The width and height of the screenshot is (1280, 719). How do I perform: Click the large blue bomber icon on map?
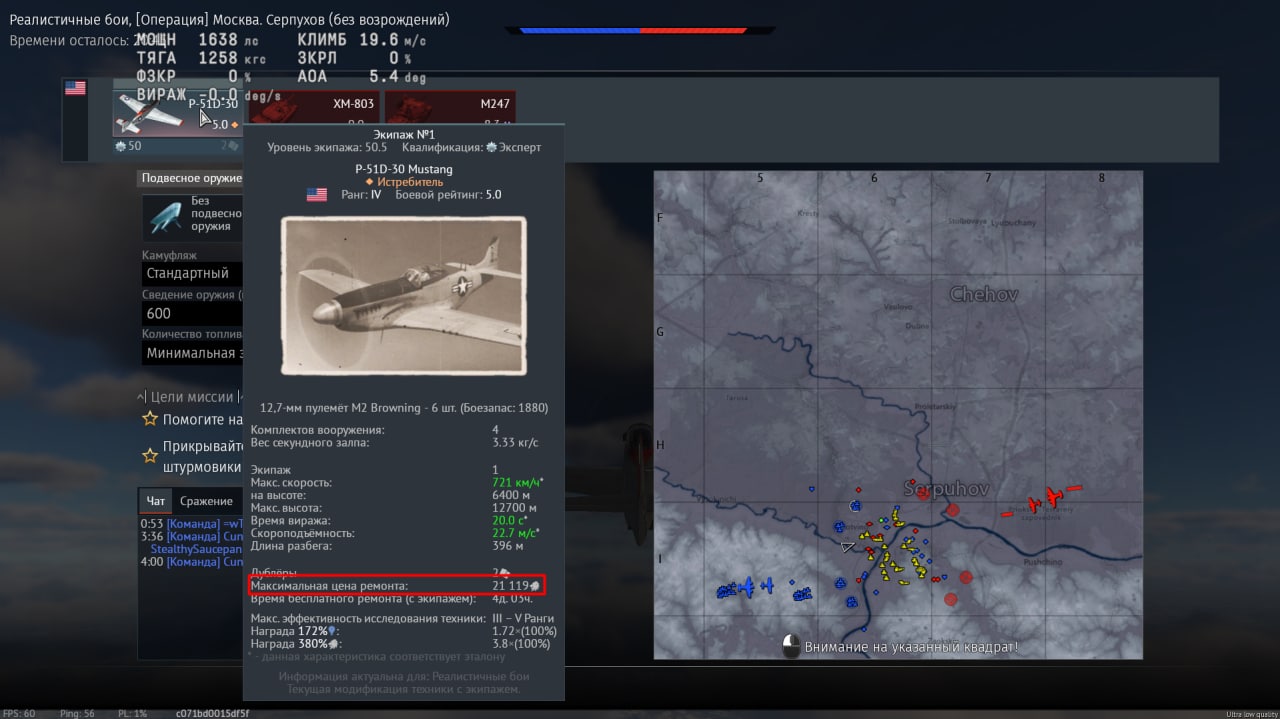746,587
